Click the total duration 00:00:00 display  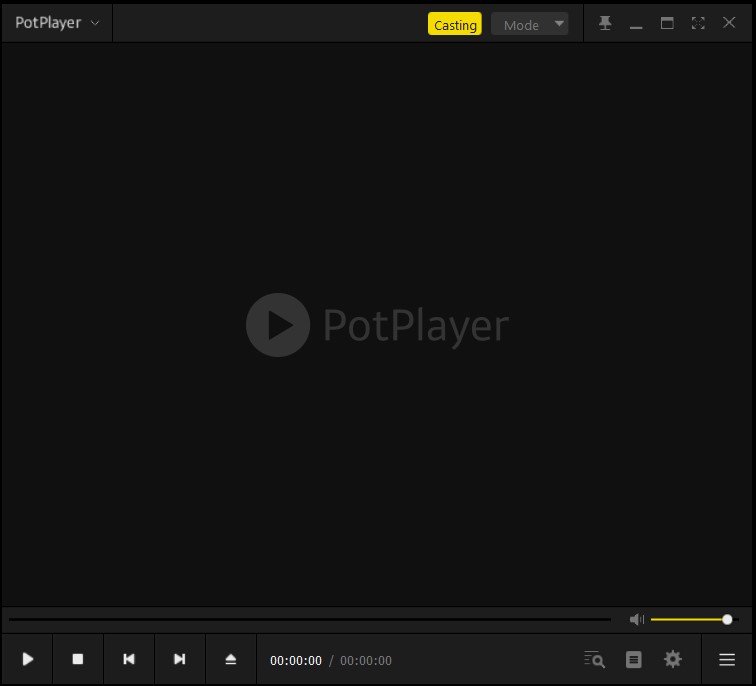(x=366, y=660)
